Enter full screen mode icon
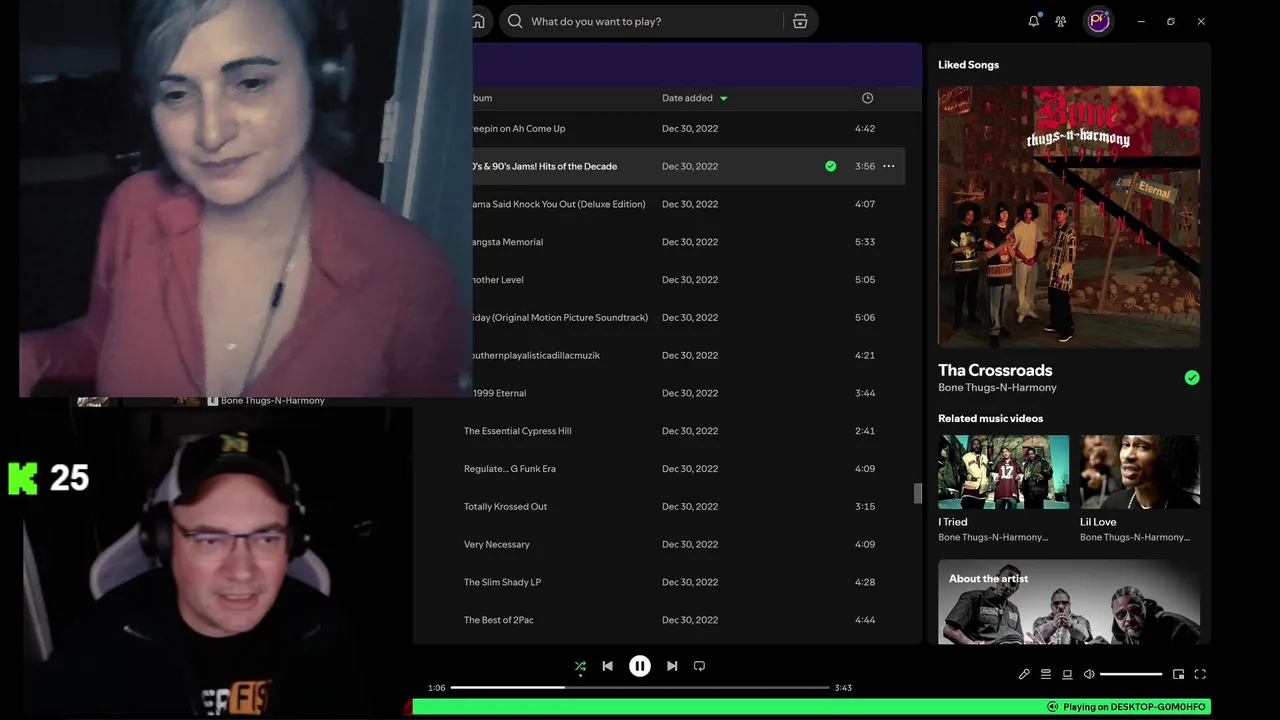Screen dimensions: 1280x720 (1200, 674)
